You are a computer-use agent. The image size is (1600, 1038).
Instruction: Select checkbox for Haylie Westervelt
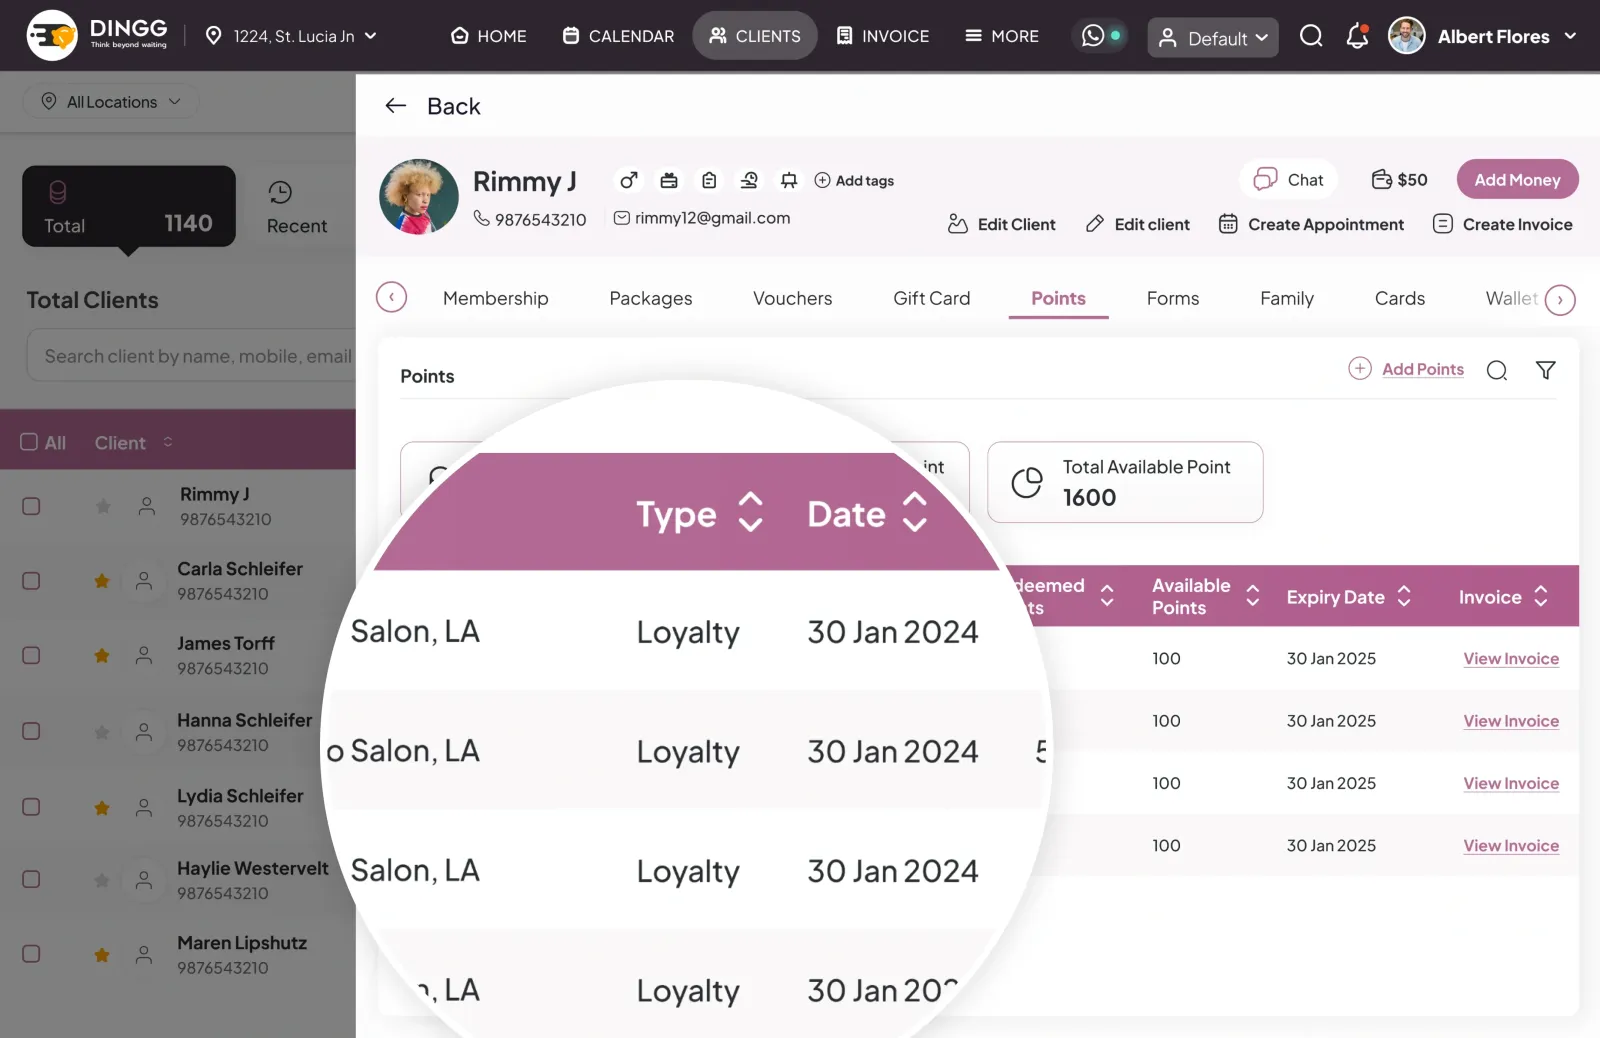(31, 880)
